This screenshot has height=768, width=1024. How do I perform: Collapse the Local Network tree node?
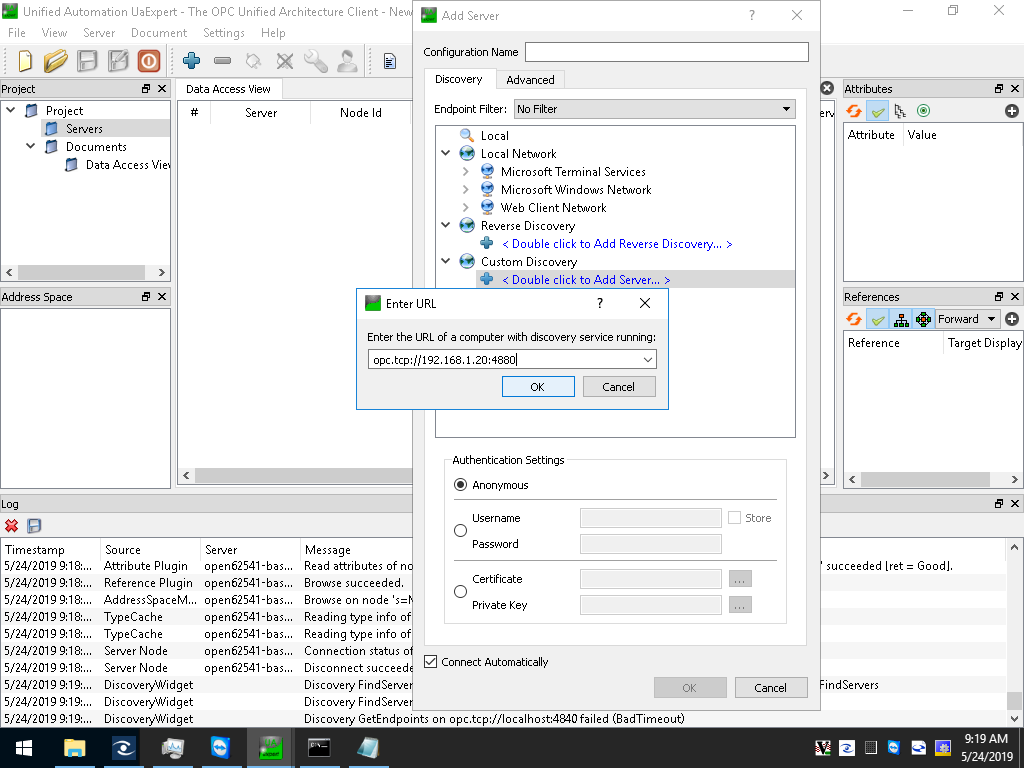(x=446, y=153)
